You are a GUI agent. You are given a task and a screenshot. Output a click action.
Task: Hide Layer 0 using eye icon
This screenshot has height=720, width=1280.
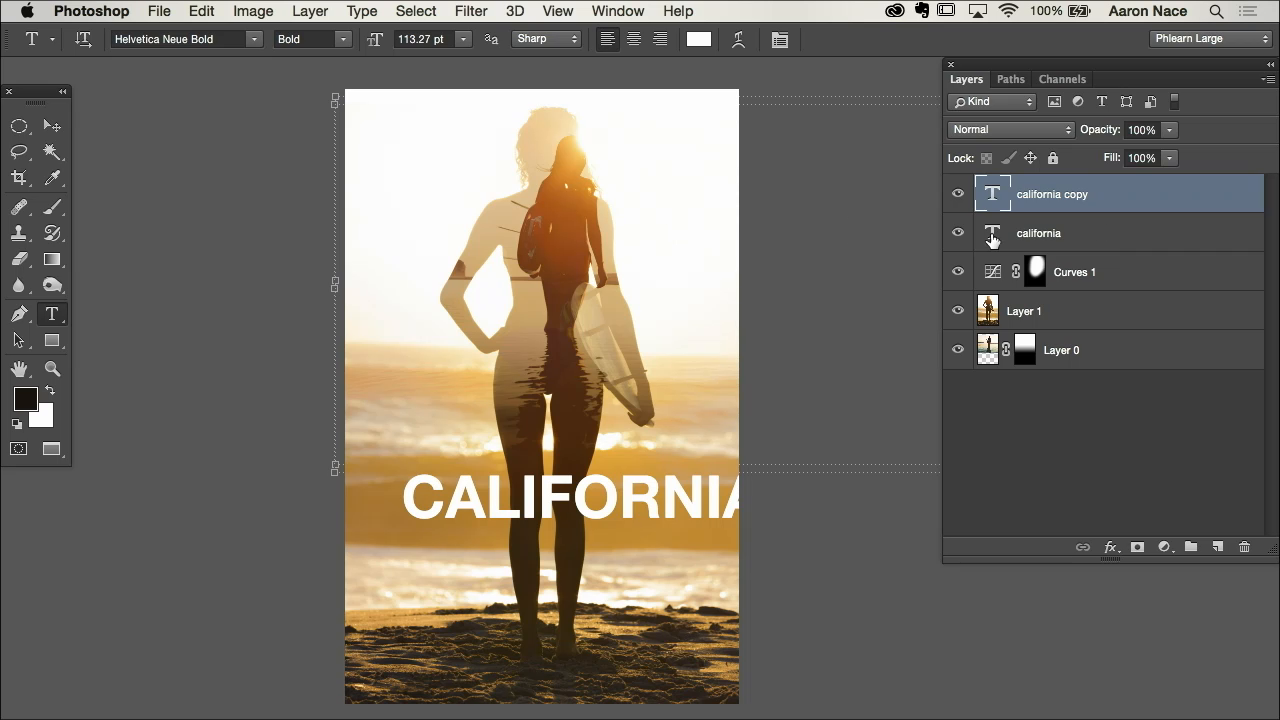click(x=958, y=350)
